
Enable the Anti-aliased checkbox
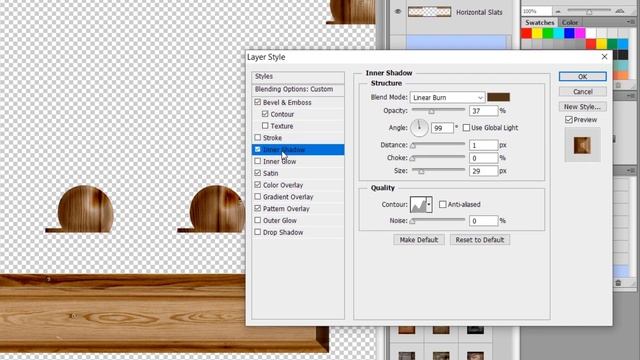coord(443,204)
